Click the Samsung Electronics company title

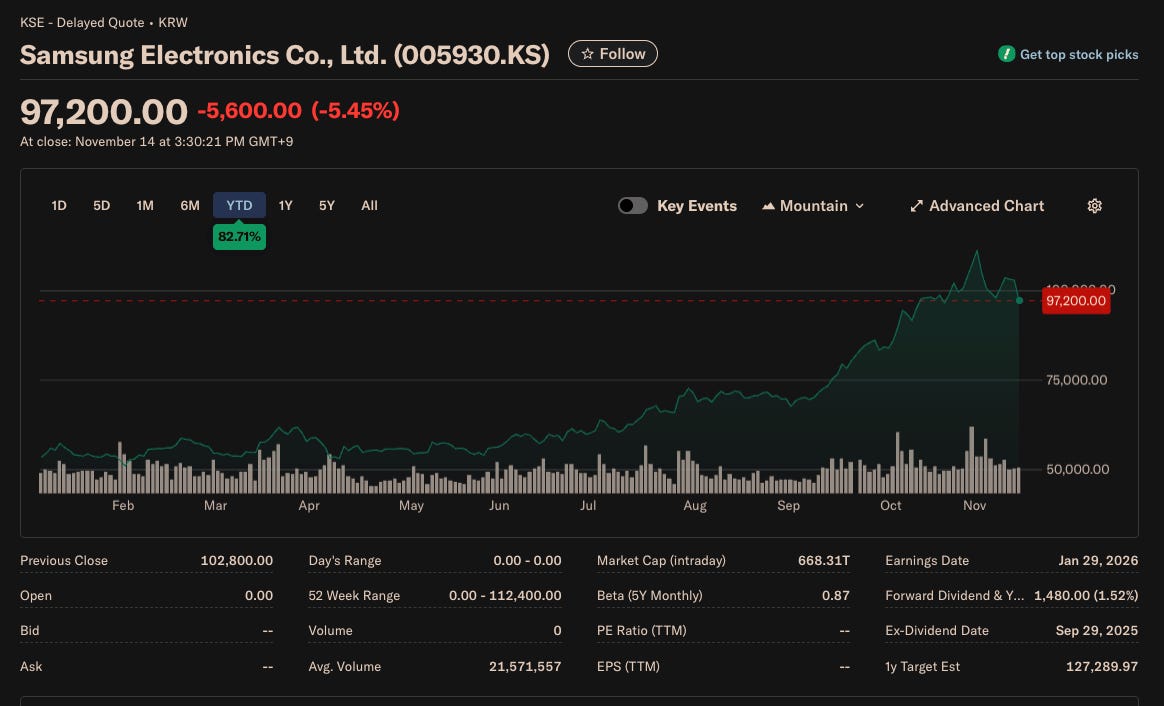pyautogui.click(x=285, y=55)
